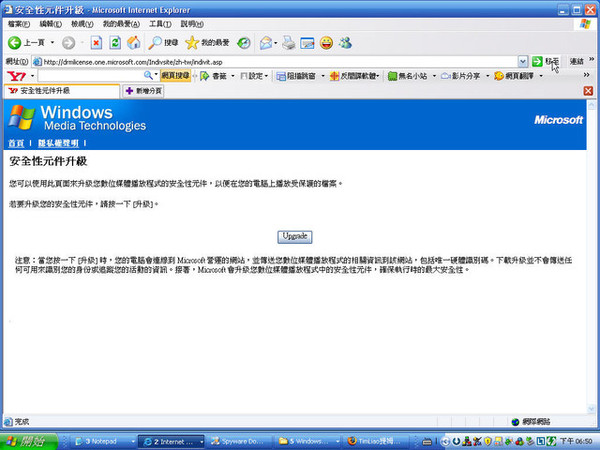Click the Yahoo toolbar search magnifier
Screen dimensions: 600x450
(x=148, y=76)
